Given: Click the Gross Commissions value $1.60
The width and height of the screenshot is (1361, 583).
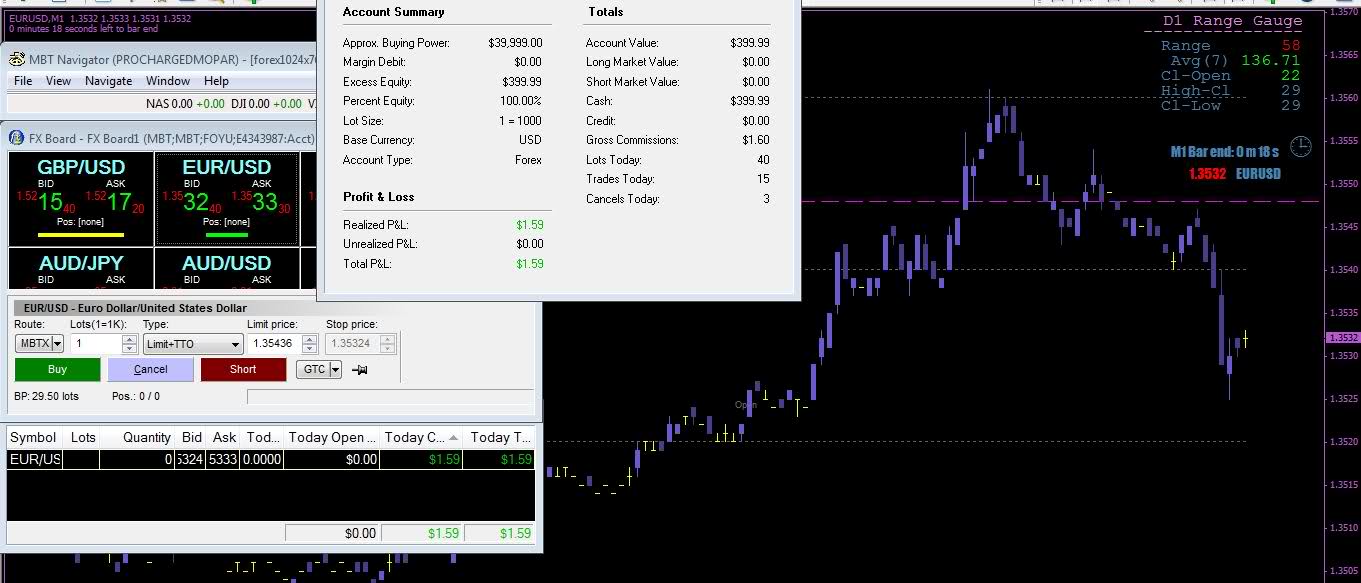Looking at the screenshot, I should [756, 140].
